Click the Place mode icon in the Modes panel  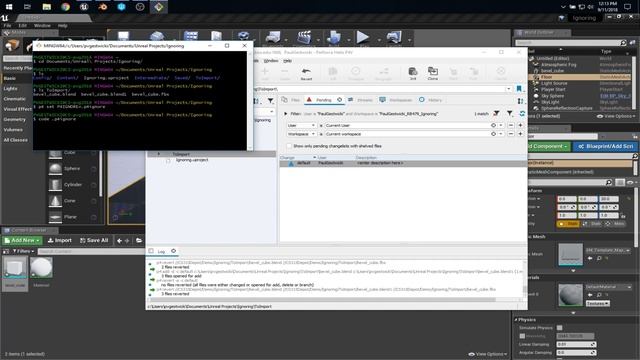(x=12, y=45)
